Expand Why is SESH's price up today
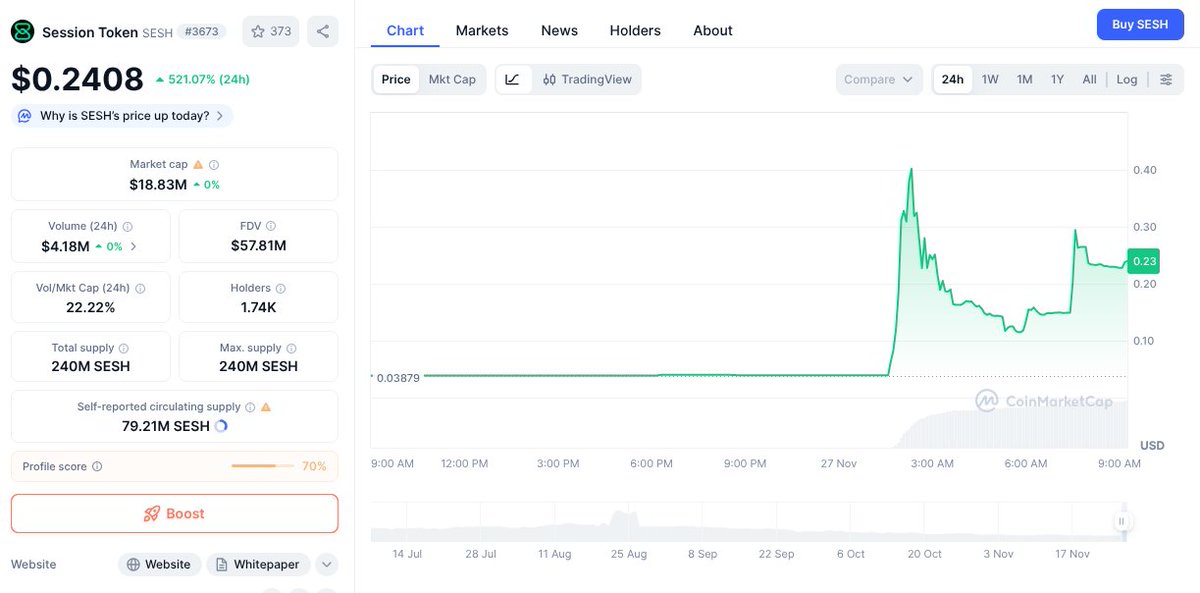The height and width of the screenshot is (593, 1200). (x=123, y=116)
